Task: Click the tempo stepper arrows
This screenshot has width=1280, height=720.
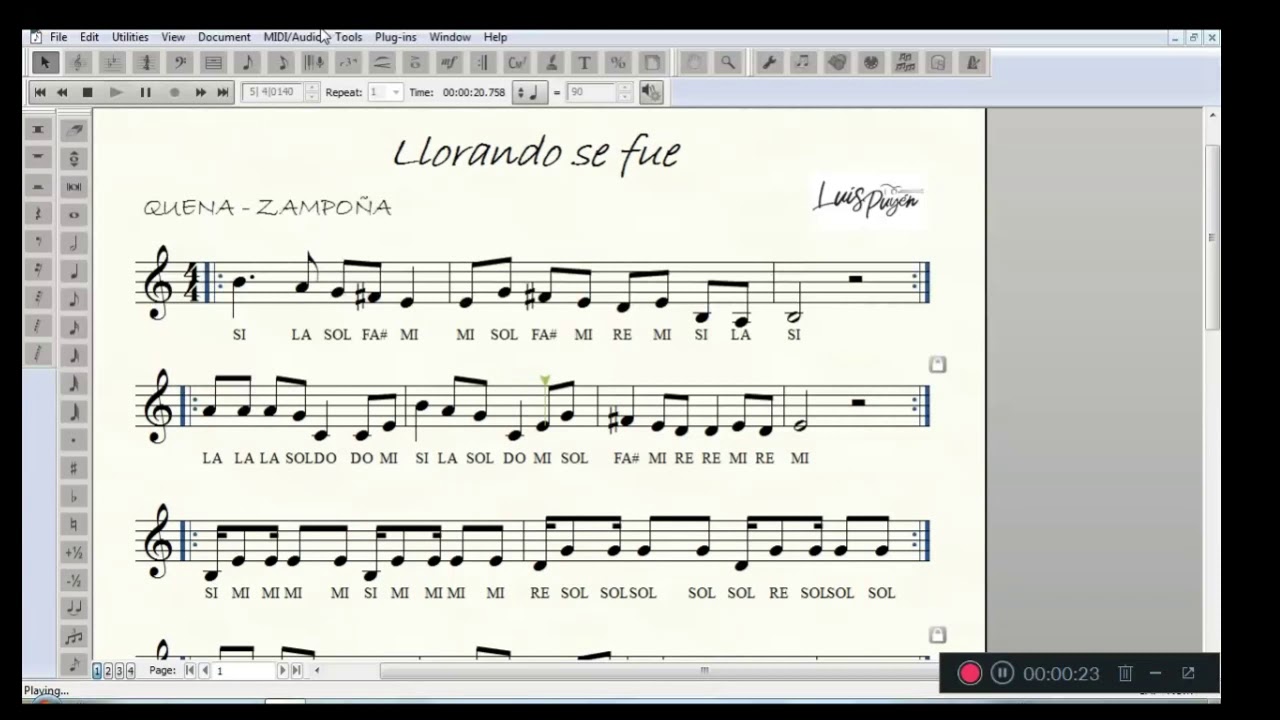Action: coord(625,92)
